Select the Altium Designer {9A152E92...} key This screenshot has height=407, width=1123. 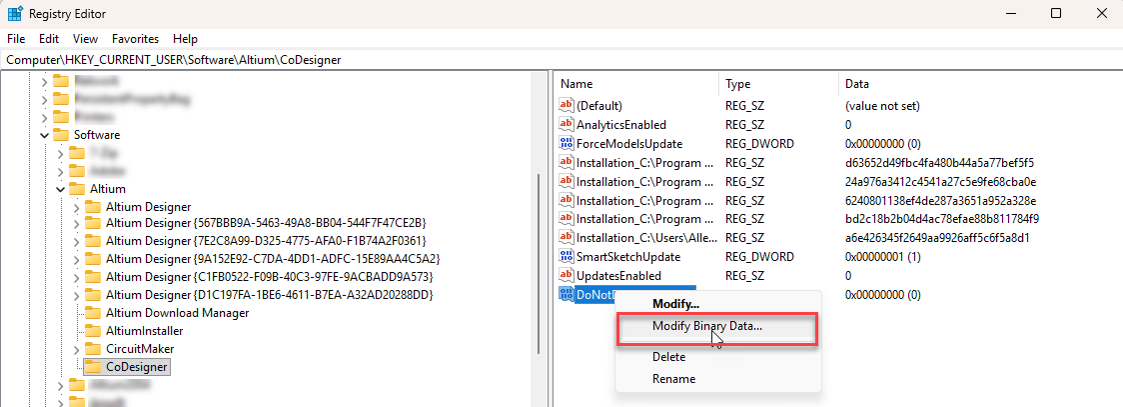pyautogui.click(x=272, y=259)
